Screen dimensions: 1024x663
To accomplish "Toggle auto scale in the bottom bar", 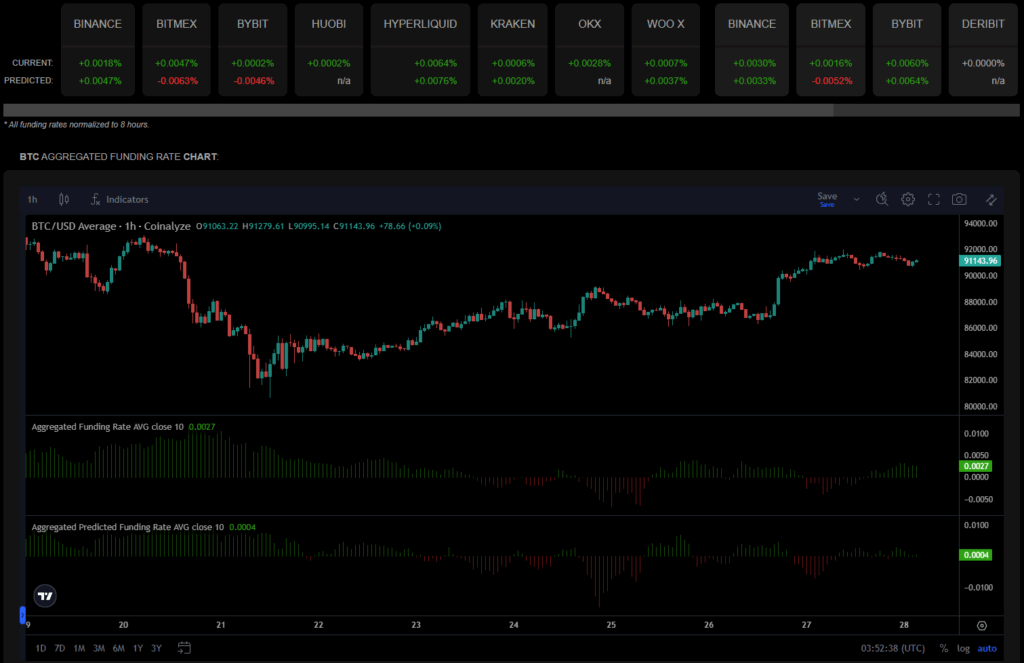I will coord(988,648).
